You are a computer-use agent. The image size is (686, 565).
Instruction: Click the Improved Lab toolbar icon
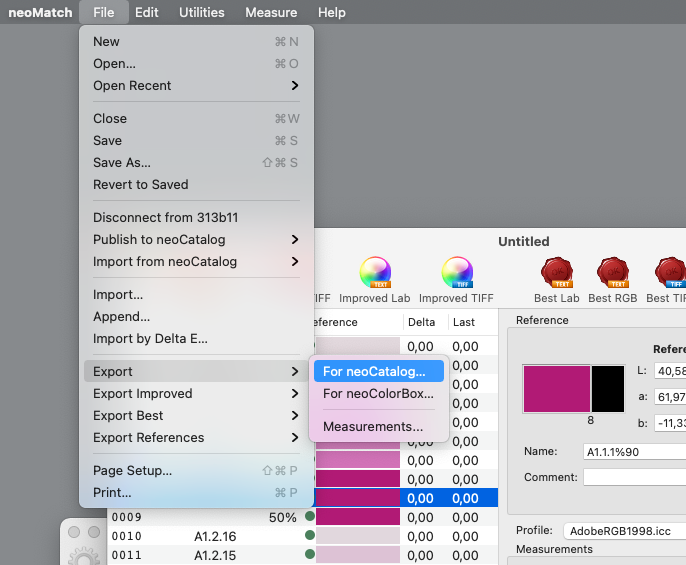click(x=375, y=272)
